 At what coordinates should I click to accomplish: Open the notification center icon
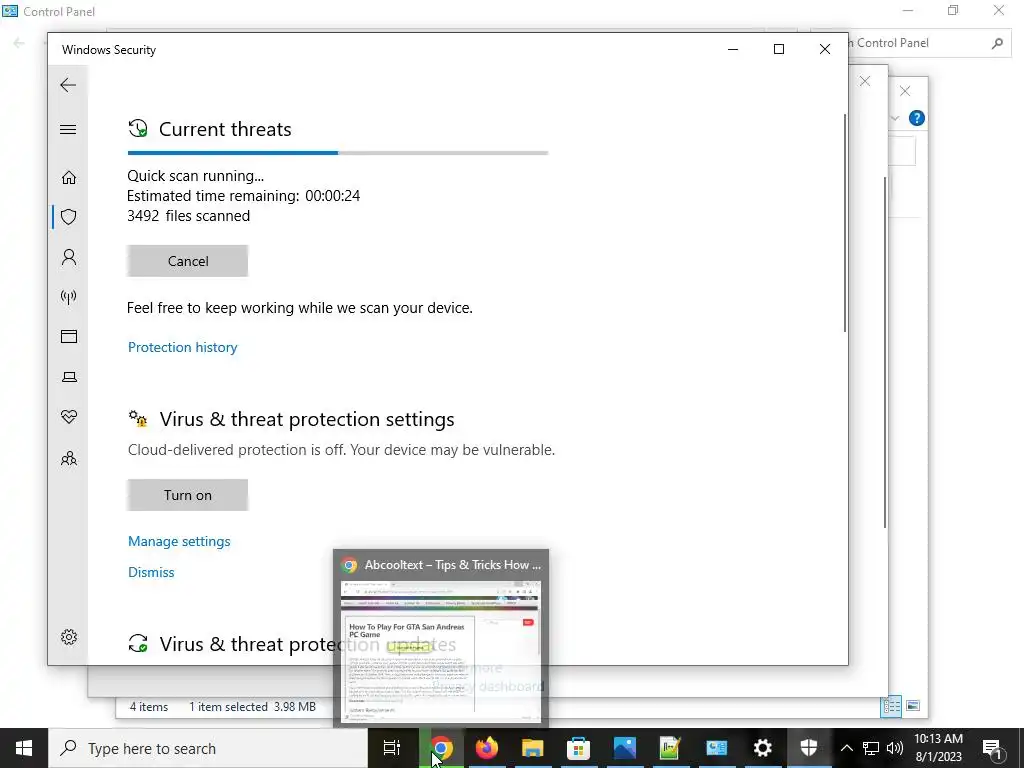click(992, 748)
